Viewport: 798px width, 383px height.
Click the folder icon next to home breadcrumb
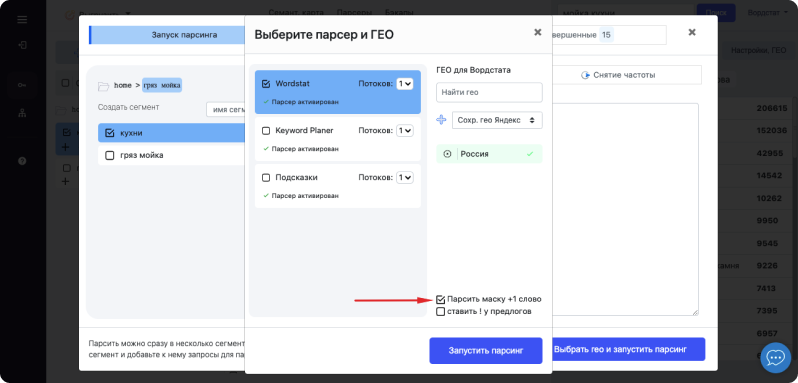(x=104, y=86)
